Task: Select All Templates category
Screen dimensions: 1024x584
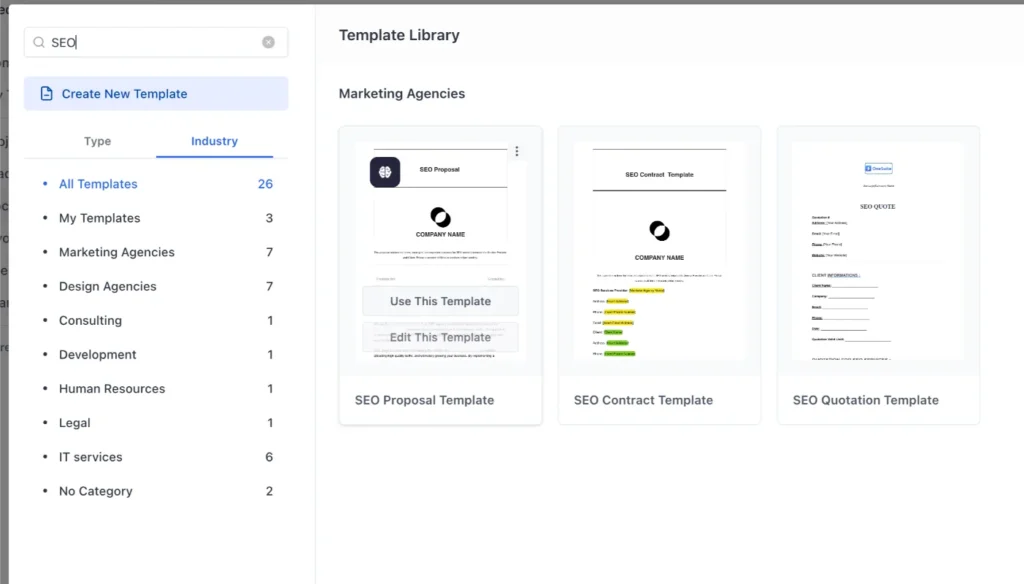Action: tap(98, 184)
